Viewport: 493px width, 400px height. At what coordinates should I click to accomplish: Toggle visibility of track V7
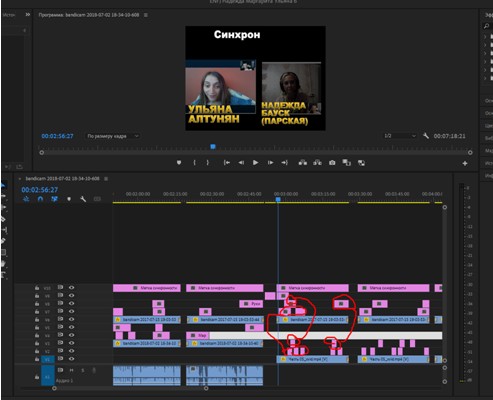pos(71,311)
